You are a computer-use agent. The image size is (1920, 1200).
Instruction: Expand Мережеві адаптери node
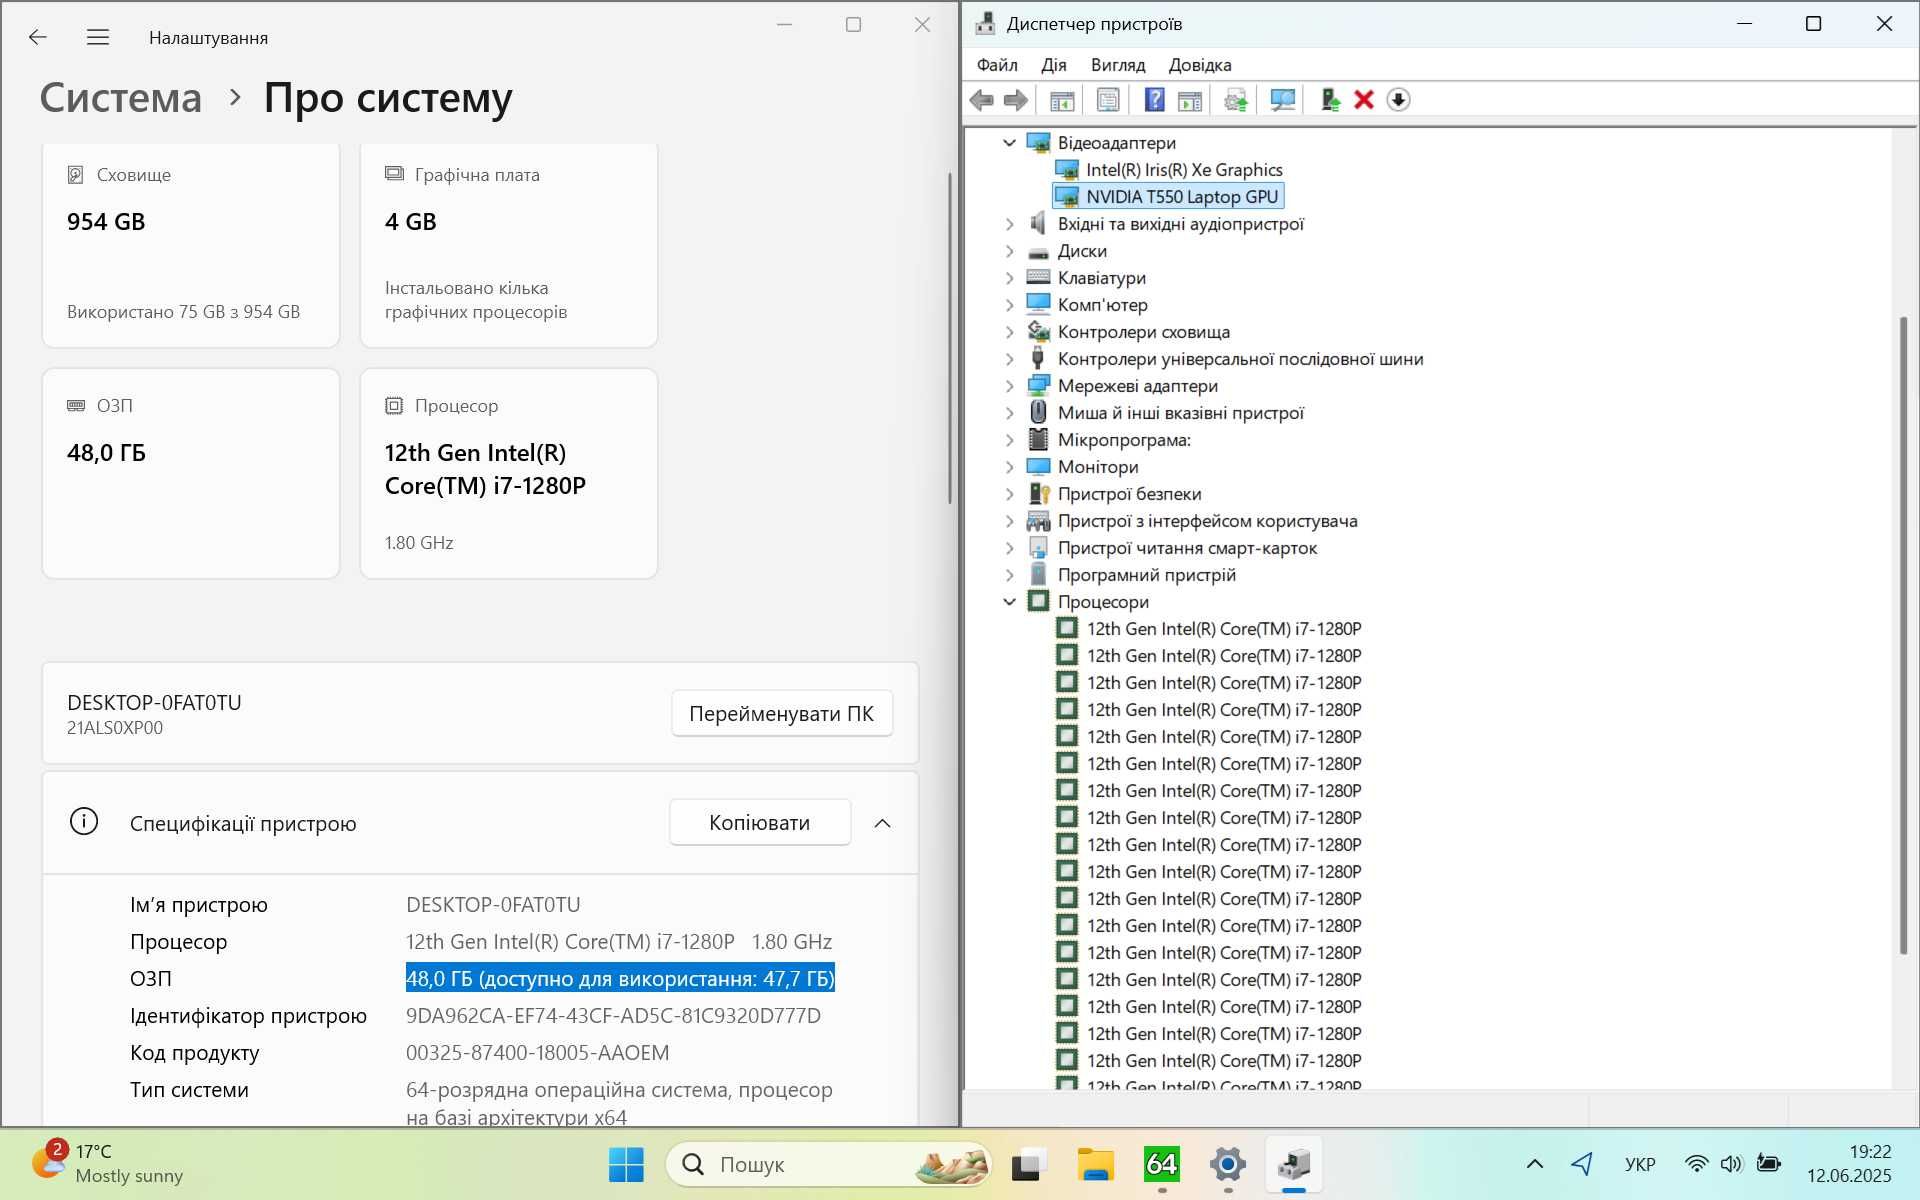1009,386
